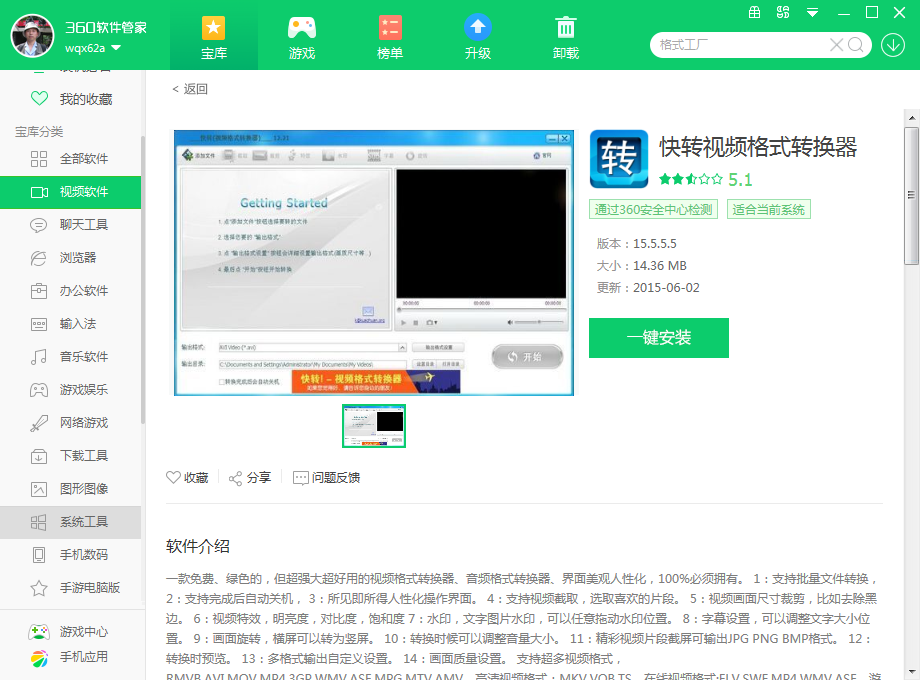Image resolution: width=920 pixels, height=680 pixels.
Task: Select 聊天工具 category
Action: click(x=70, y=225)
